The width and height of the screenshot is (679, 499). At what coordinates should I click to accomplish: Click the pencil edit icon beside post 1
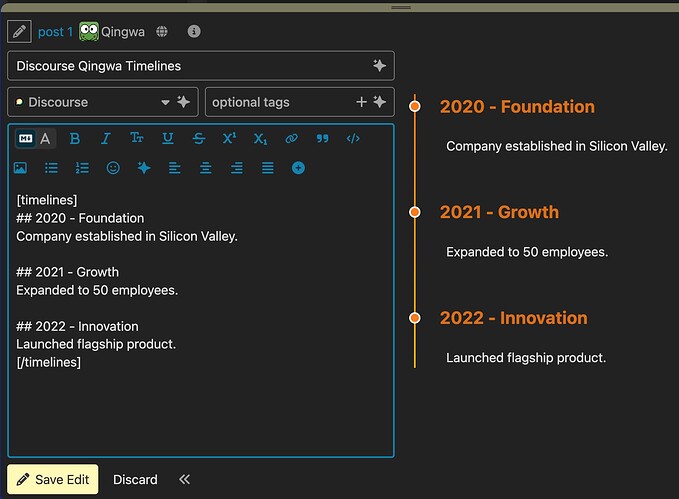click(x=19, y=32)
